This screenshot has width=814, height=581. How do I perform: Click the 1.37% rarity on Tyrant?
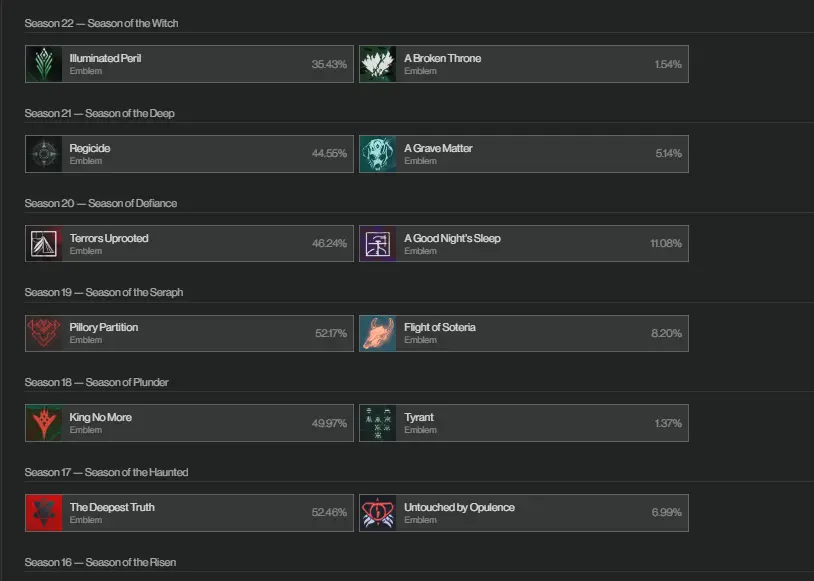coord(668,423)
